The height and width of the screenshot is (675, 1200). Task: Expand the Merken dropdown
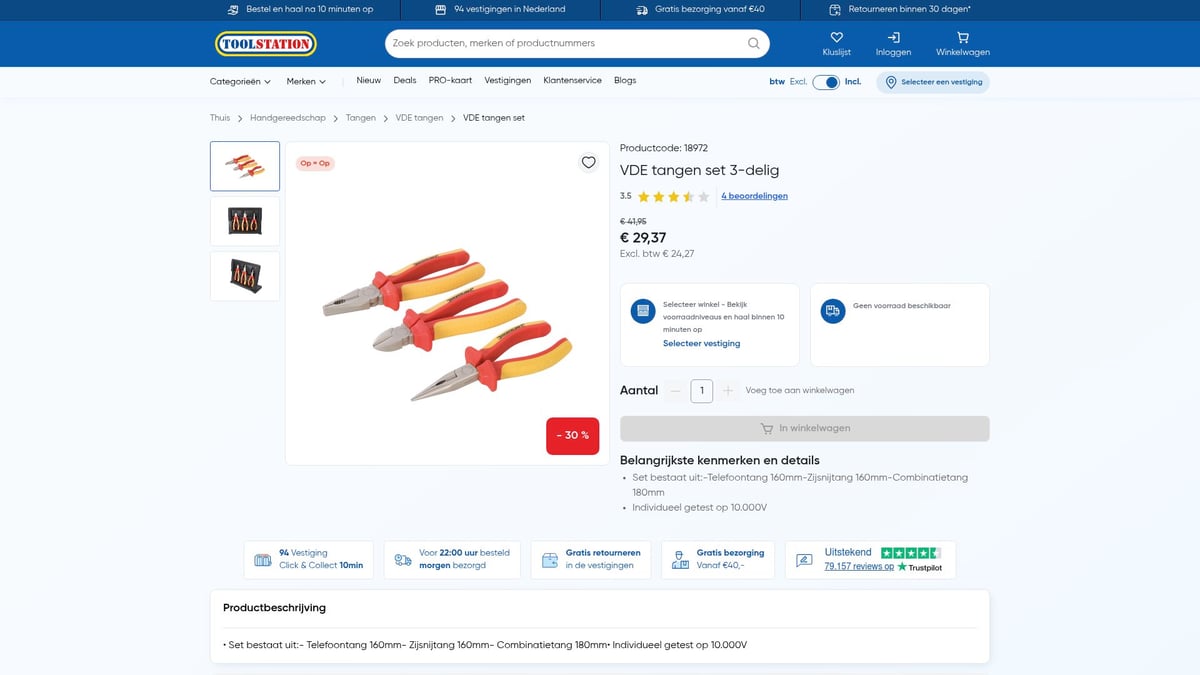pos(306,82)
